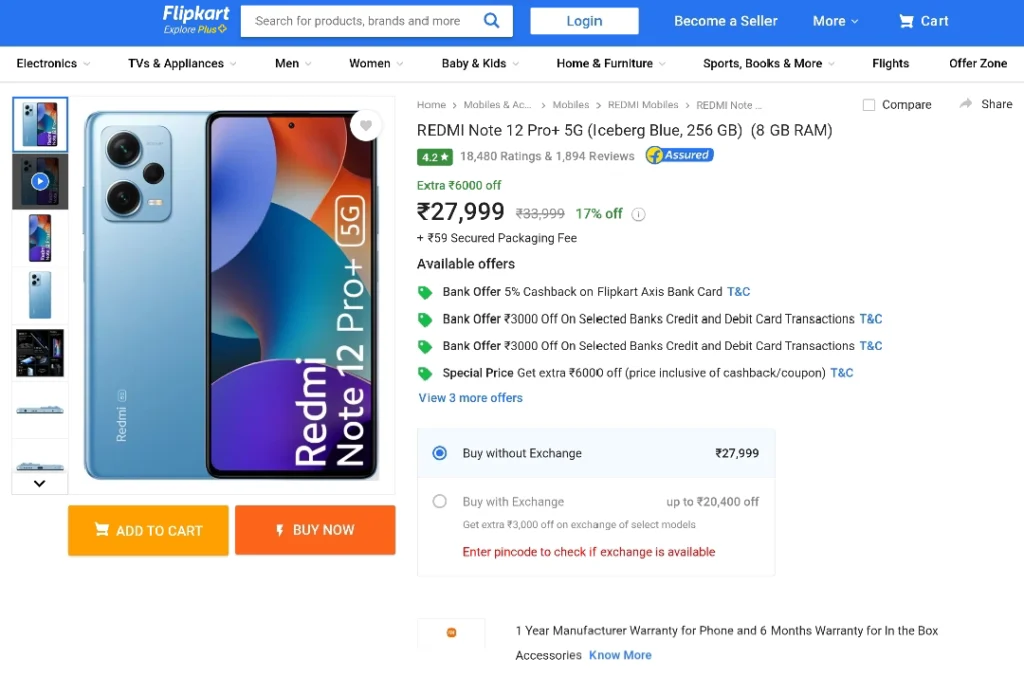Select Buy without Exchange option
The width and height of the screenshot is (1024, 677).
point(440,453)
